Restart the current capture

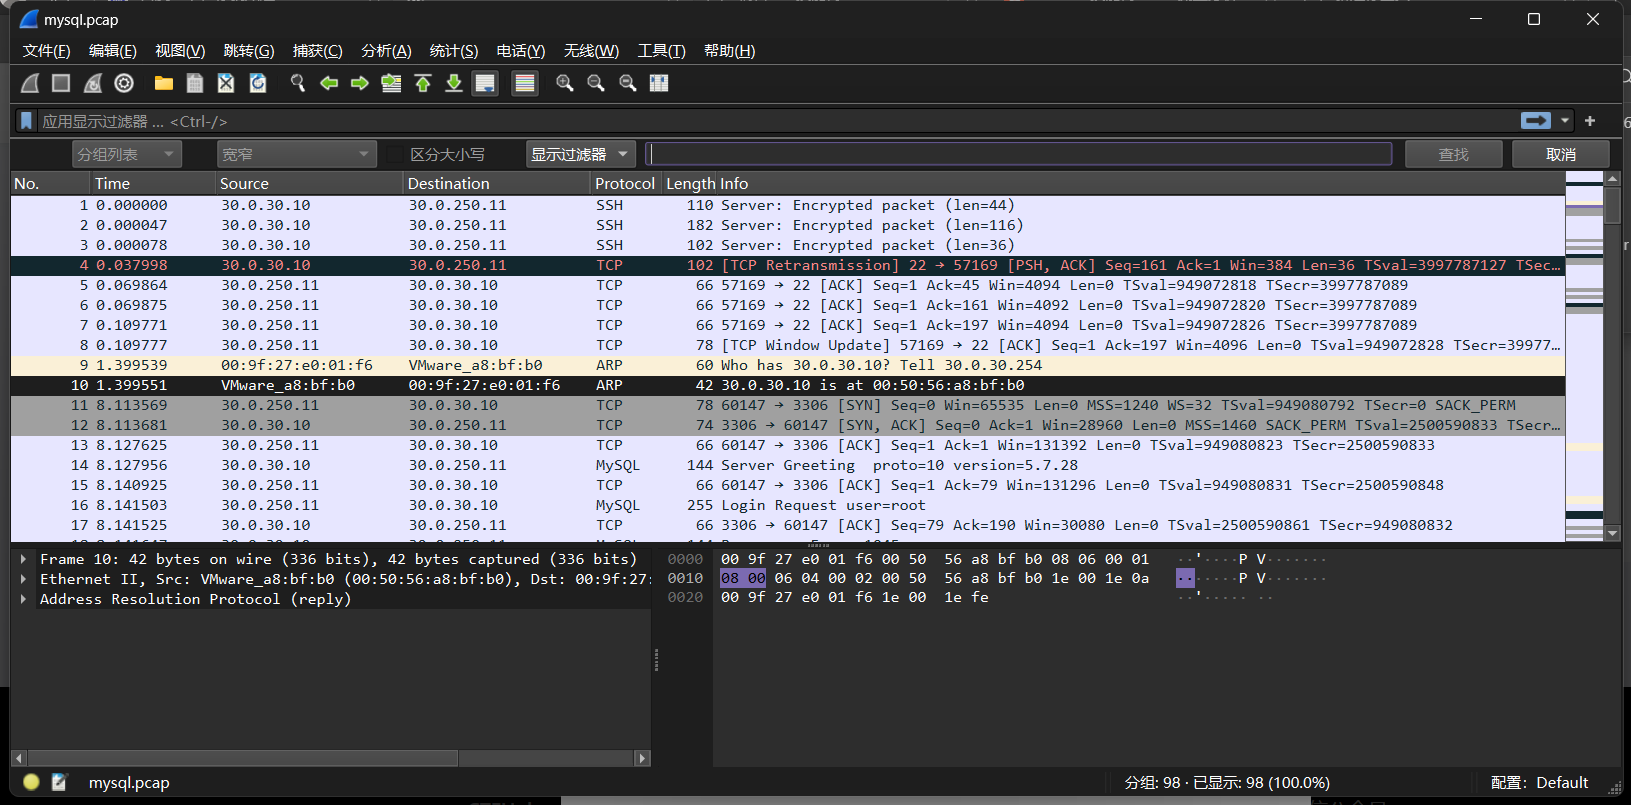(93, 83)
